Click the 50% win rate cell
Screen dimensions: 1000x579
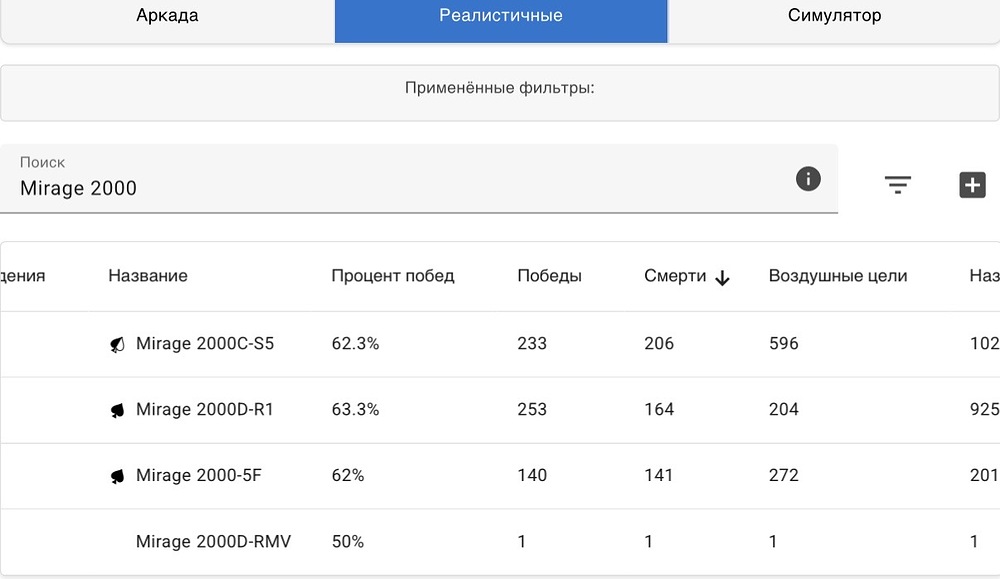(x=348, y=541)
